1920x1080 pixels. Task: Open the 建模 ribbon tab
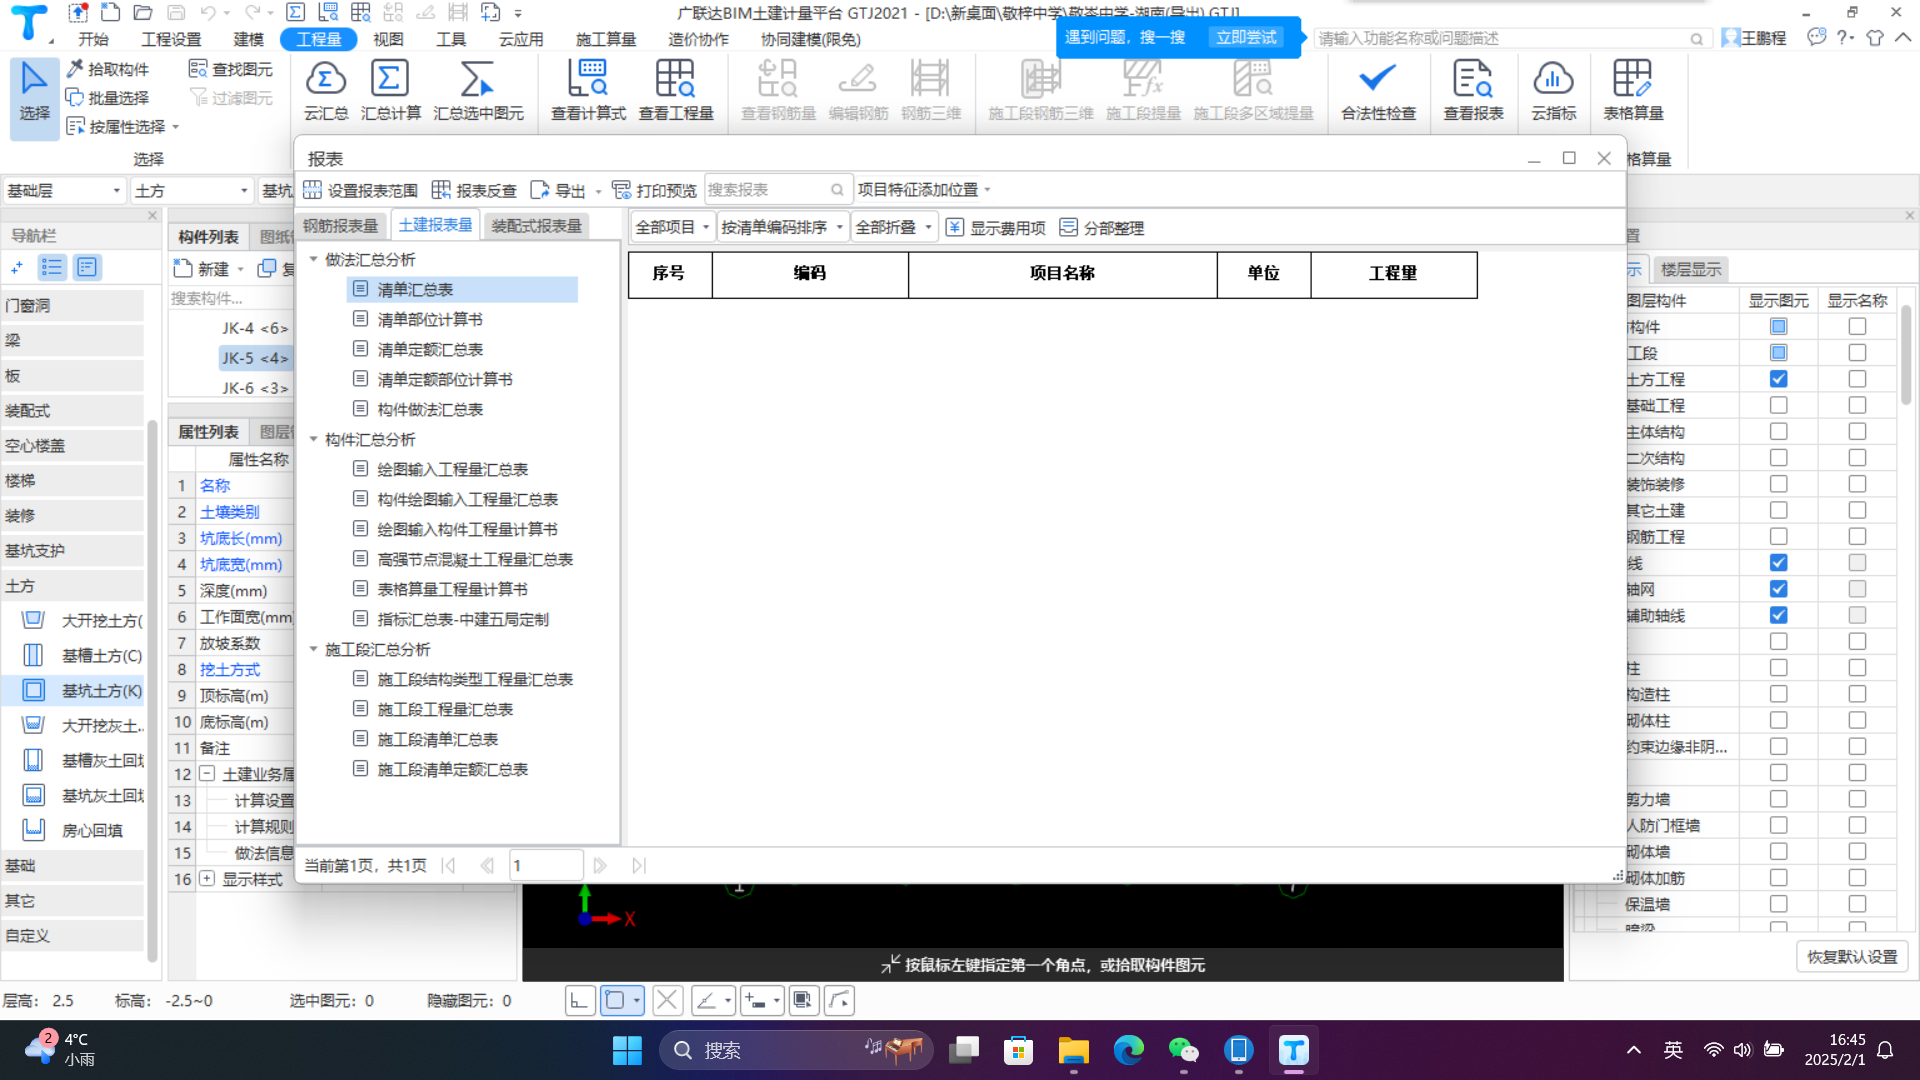tap(248, 39)
